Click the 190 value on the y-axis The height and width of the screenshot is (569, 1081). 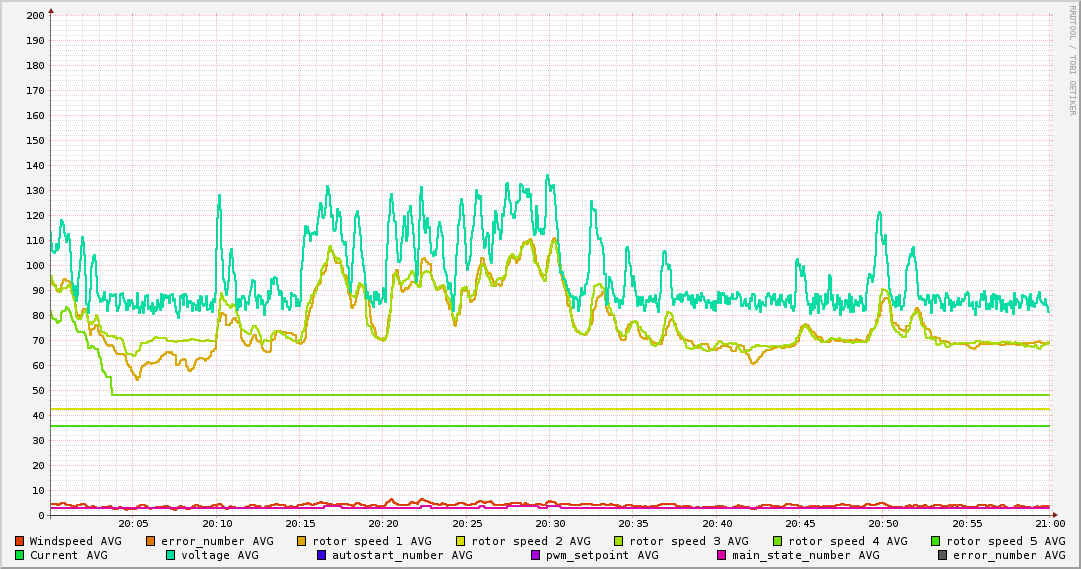pos(35,40)
